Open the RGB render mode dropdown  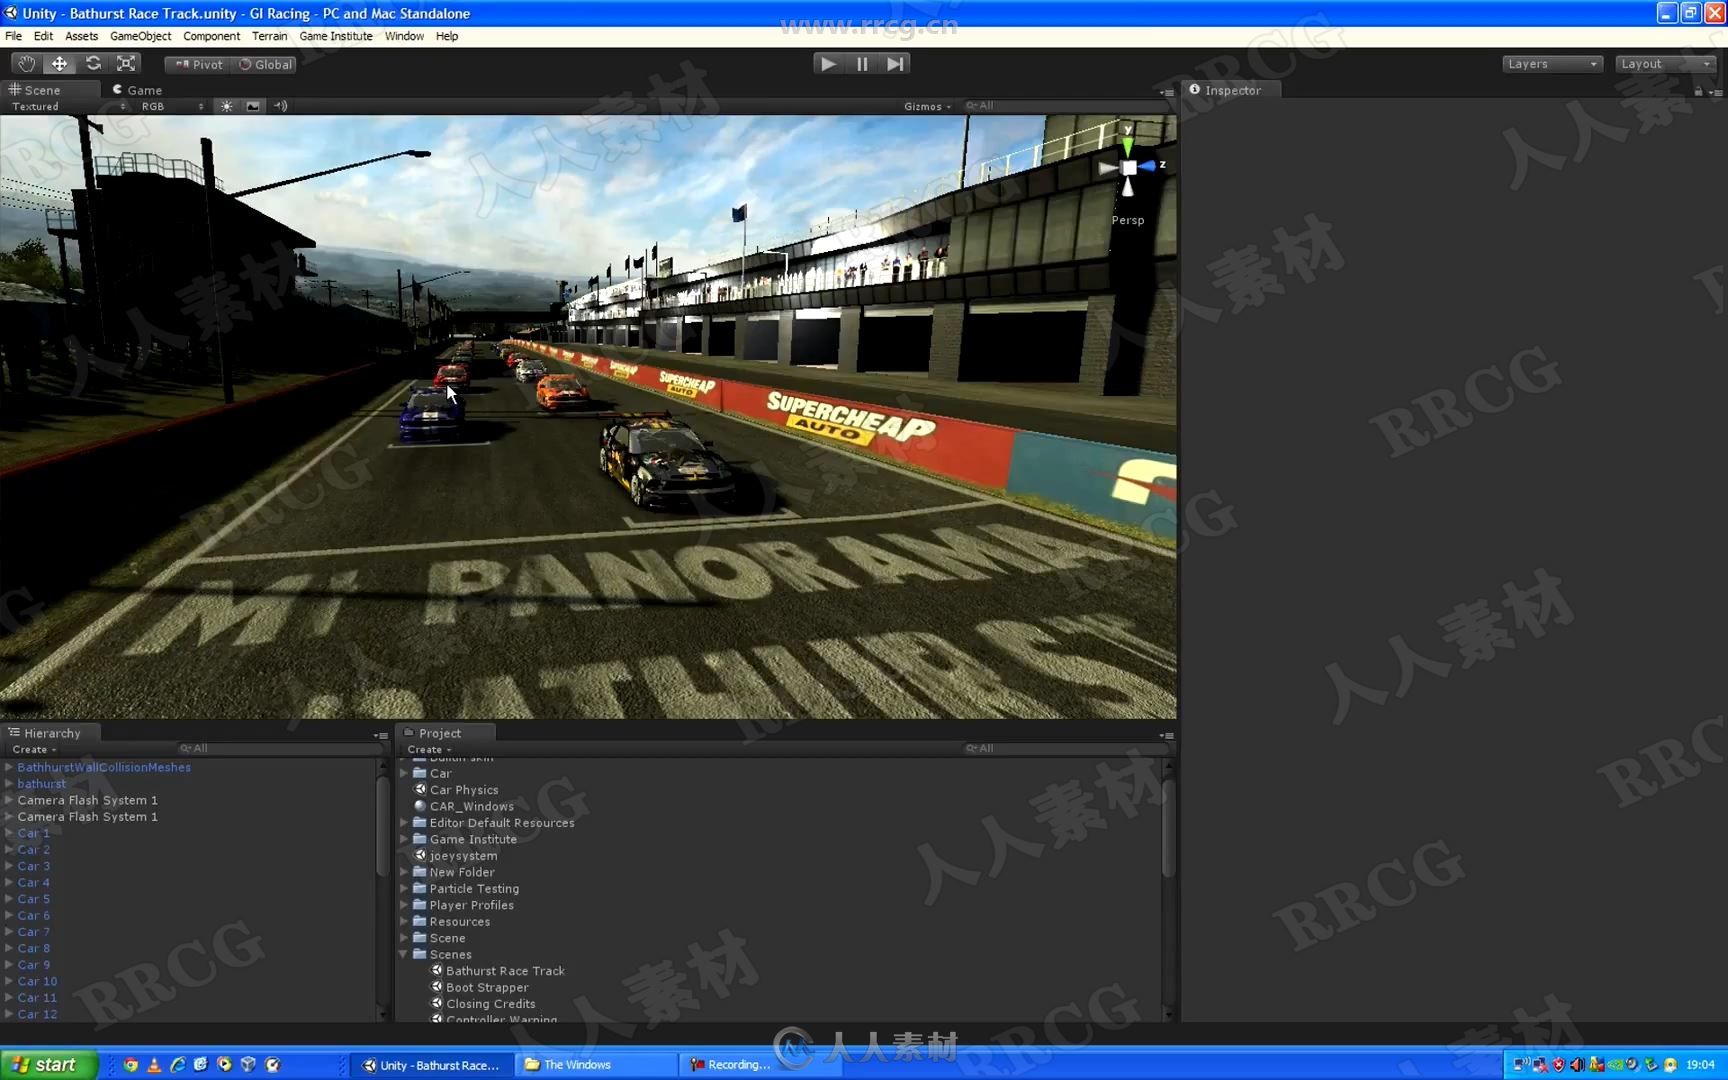[172, 106]
